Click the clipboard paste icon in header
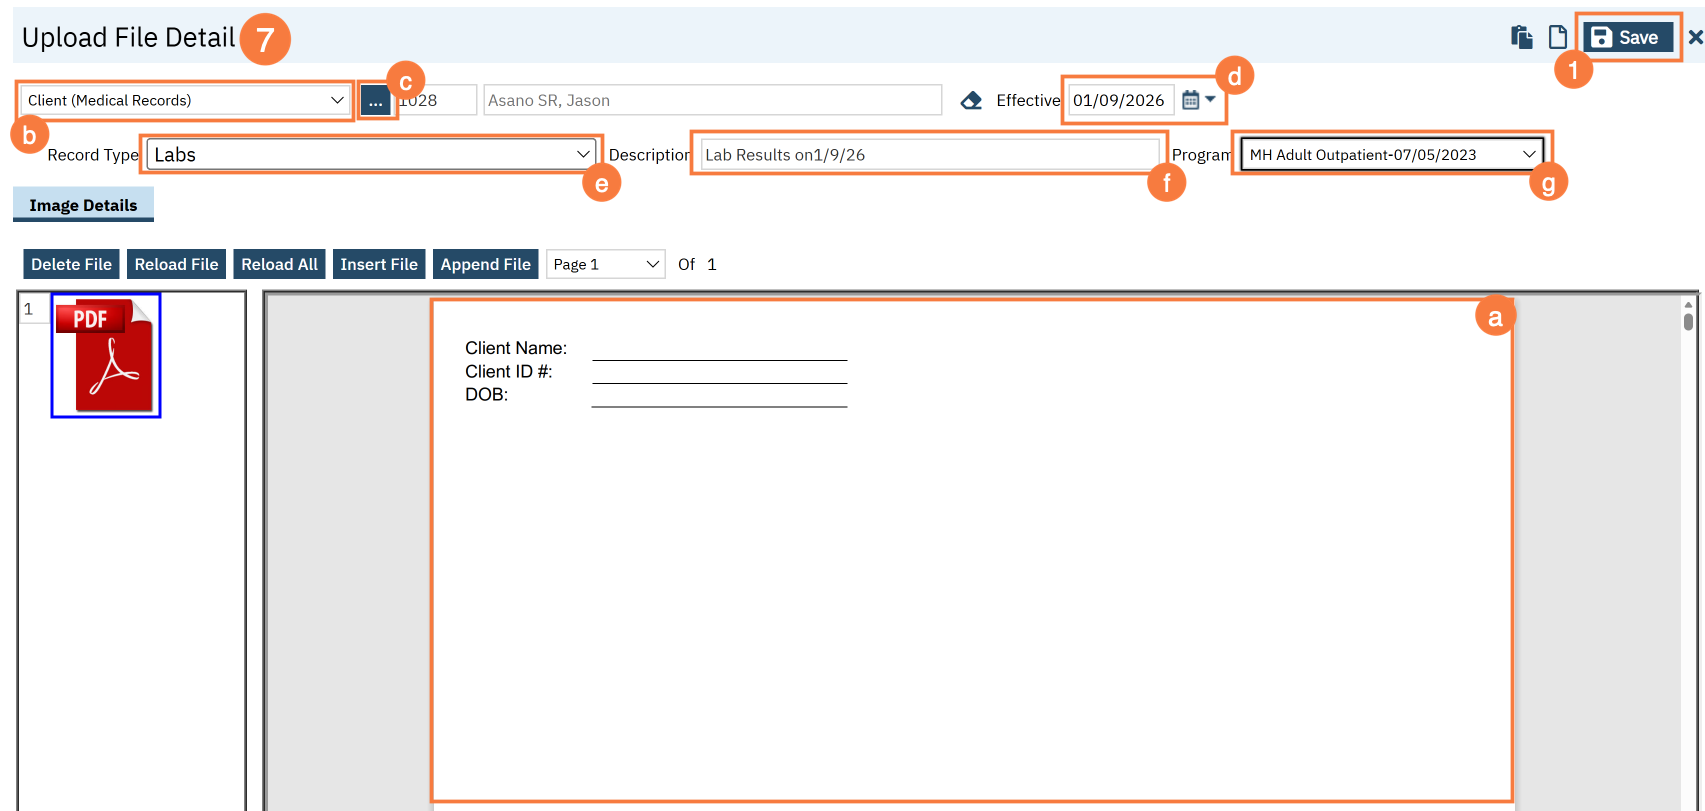Viewport: 1705px width, 811px height. [x=1521, y=37]
